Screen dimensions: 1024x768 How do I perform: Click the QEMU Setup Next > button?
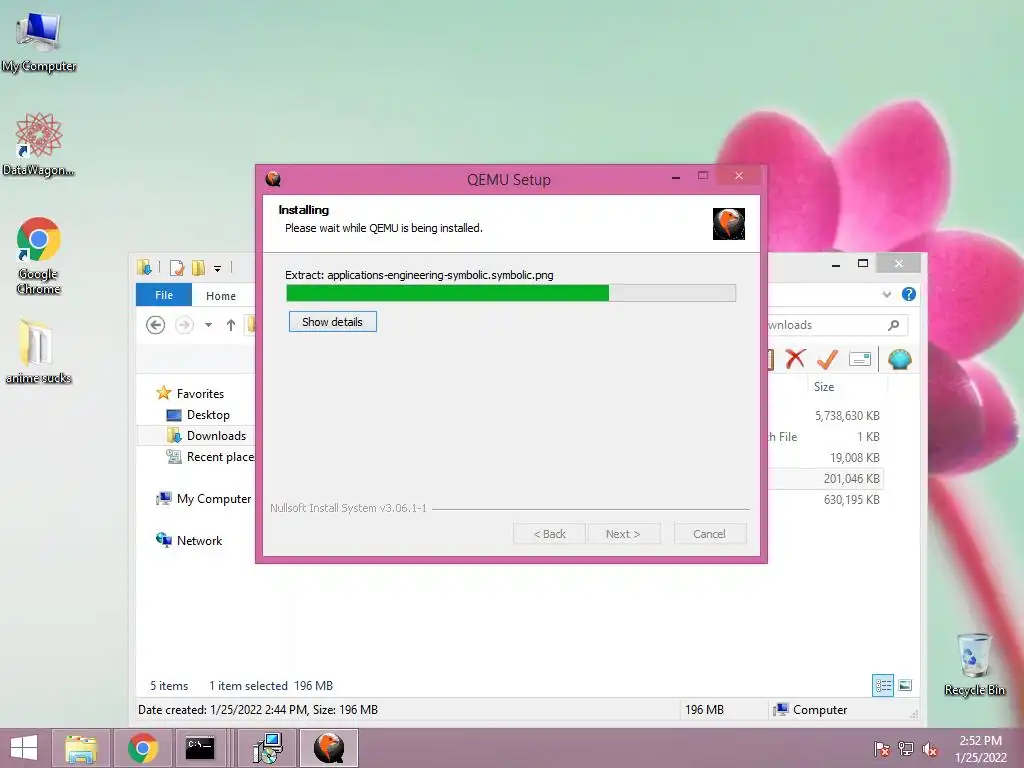[622, 534]
